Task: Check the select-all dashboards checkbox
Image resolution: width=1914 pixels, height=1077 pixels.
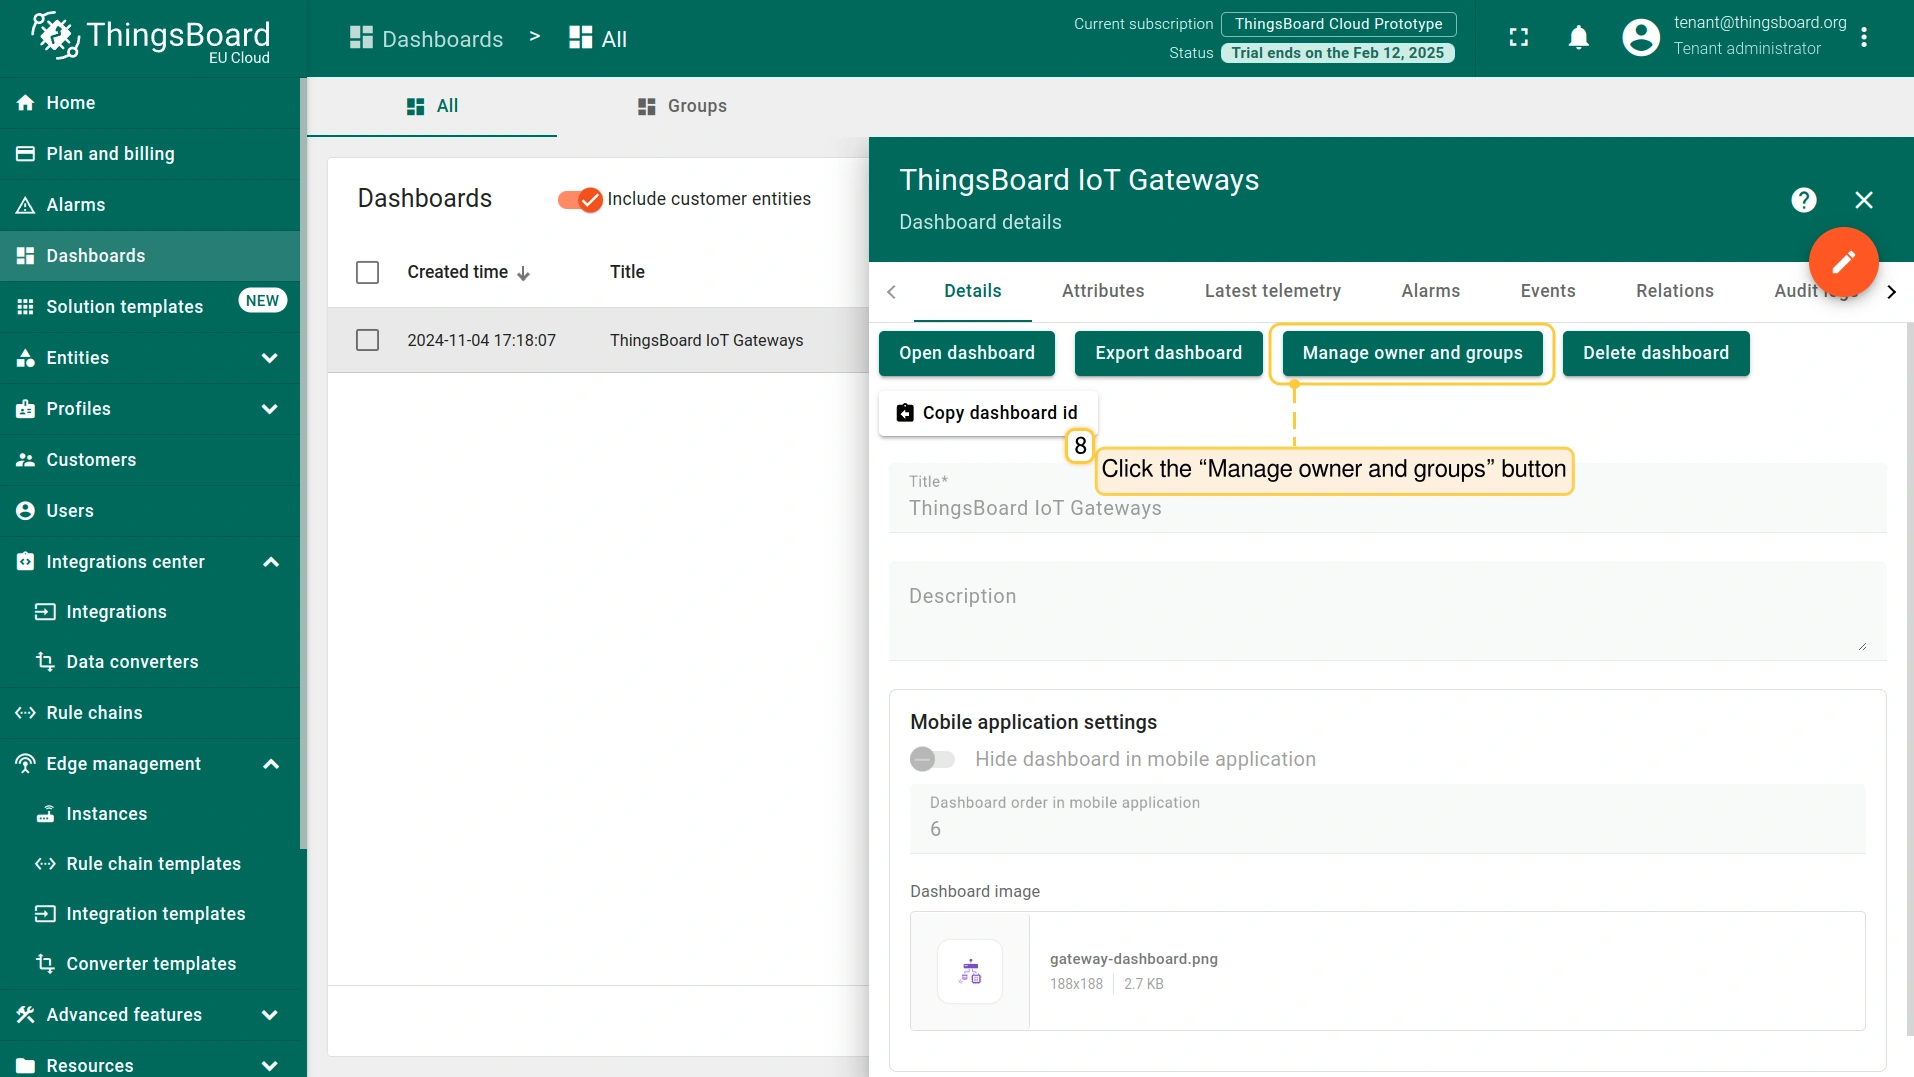Action: [x=367, y=272]
